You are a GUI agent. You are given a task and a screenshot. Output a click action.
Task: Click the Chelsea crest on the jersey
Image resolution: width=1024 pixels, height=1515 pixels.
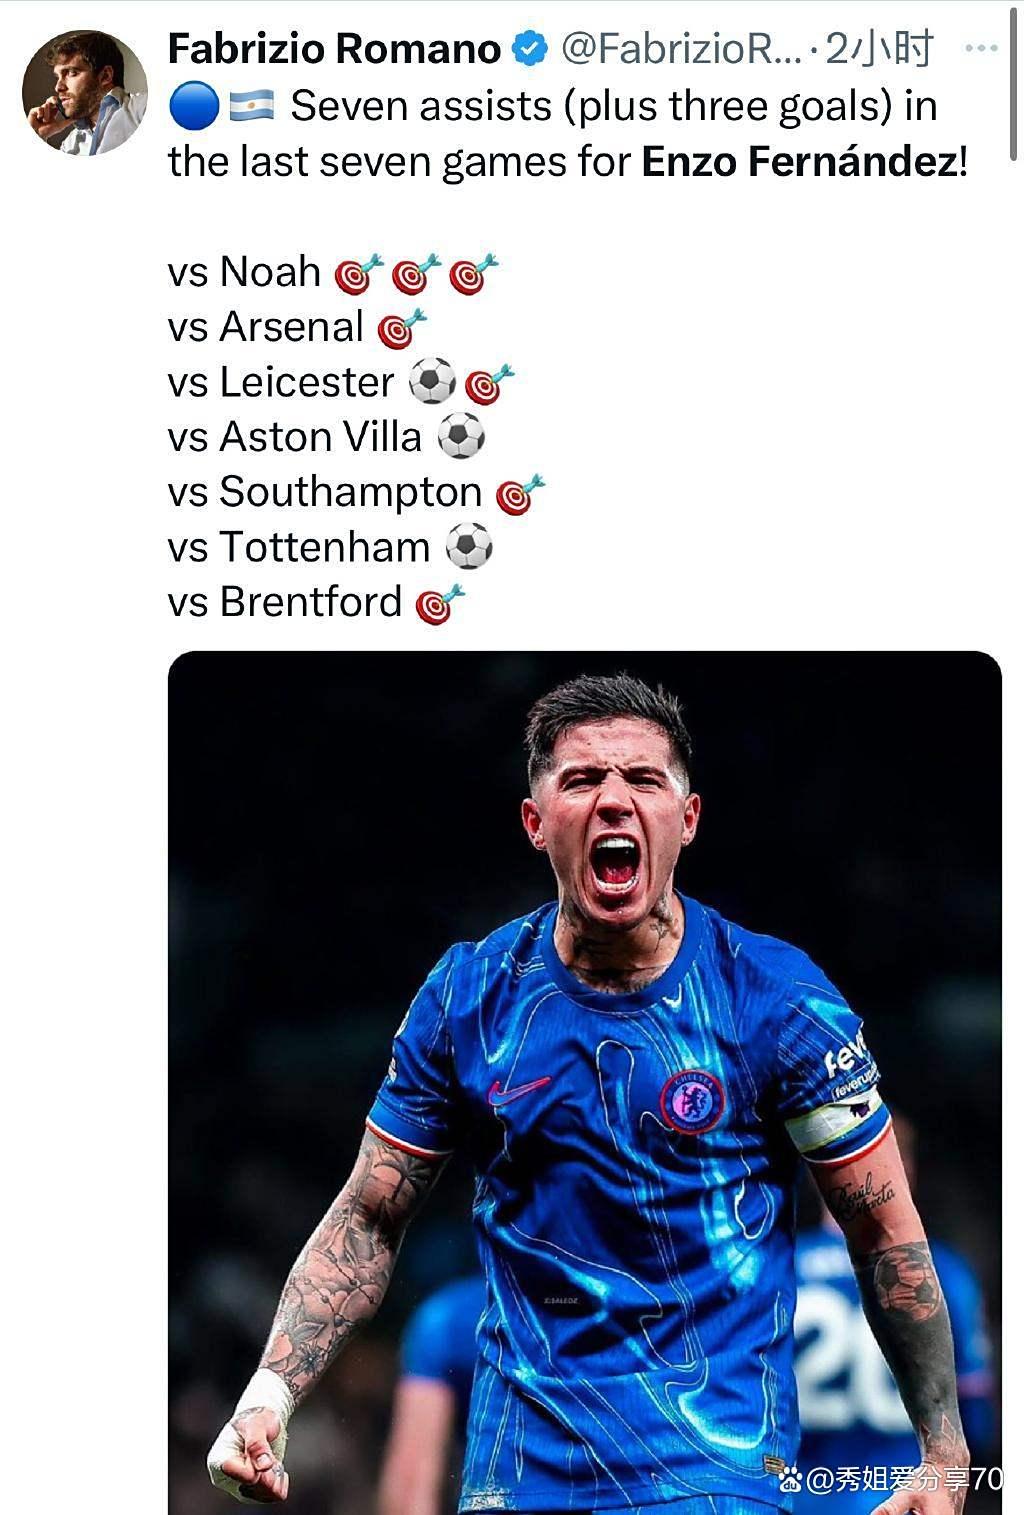coord(692,1100)
